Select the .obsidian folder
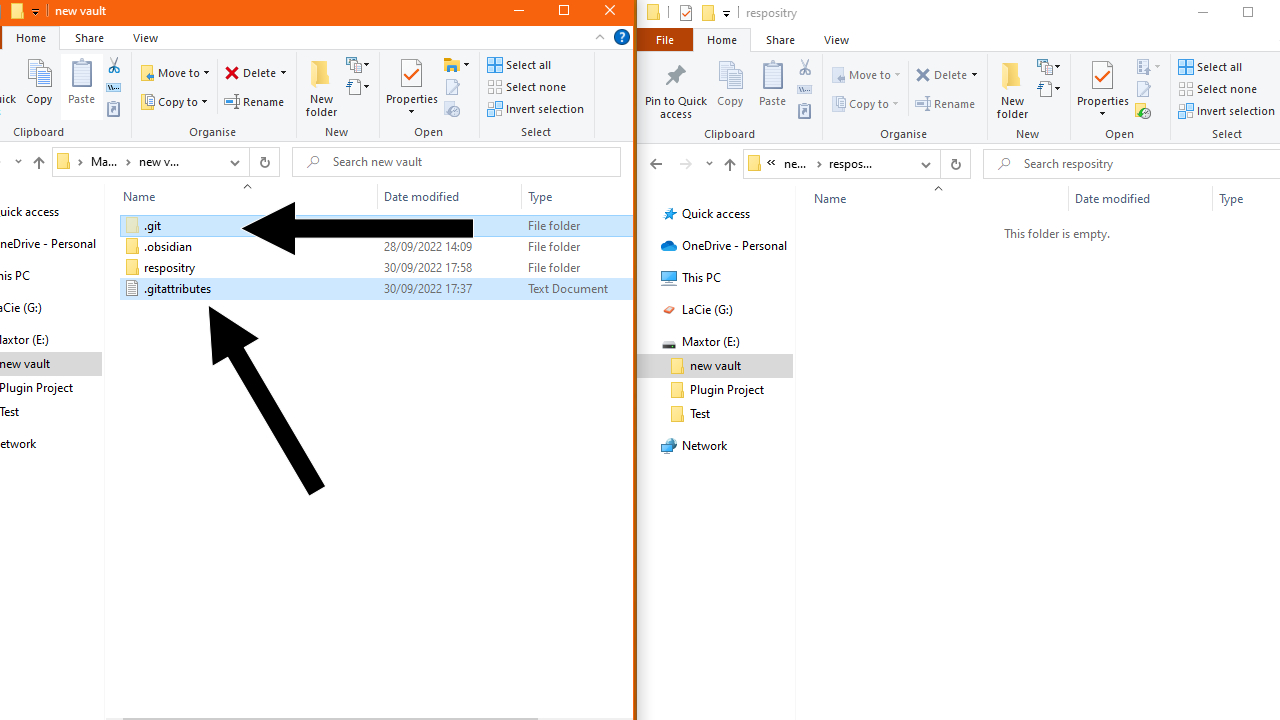This screenshot has height=720, width=1280. pos(376,247)
